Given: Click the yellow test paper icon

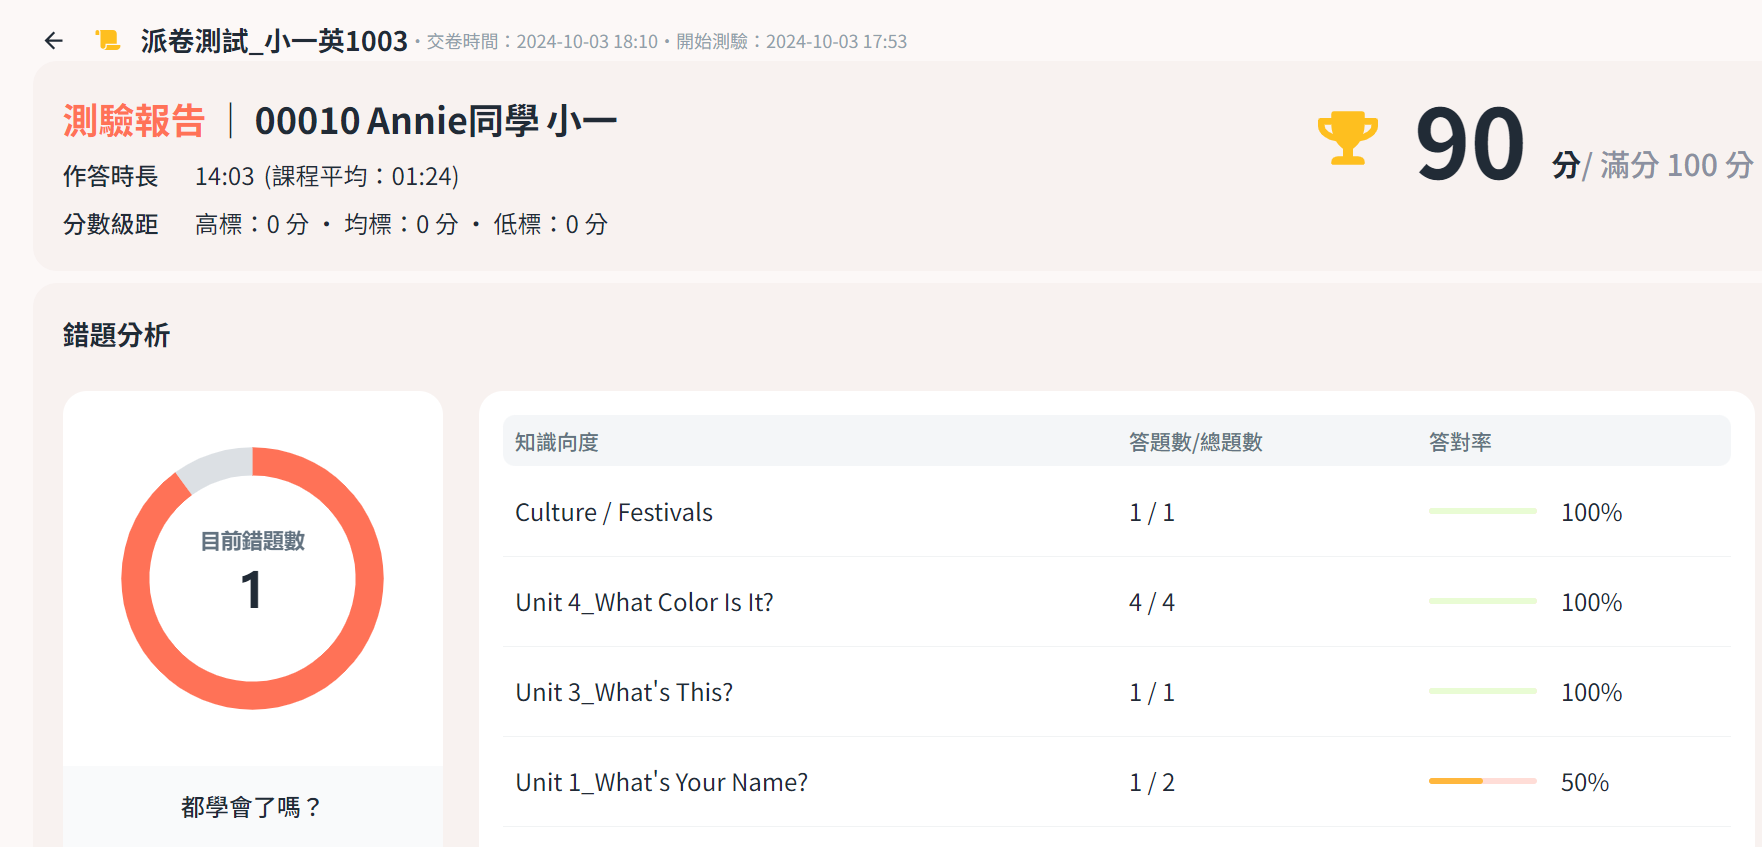Looking at the screenshot, I should (108, 40).
